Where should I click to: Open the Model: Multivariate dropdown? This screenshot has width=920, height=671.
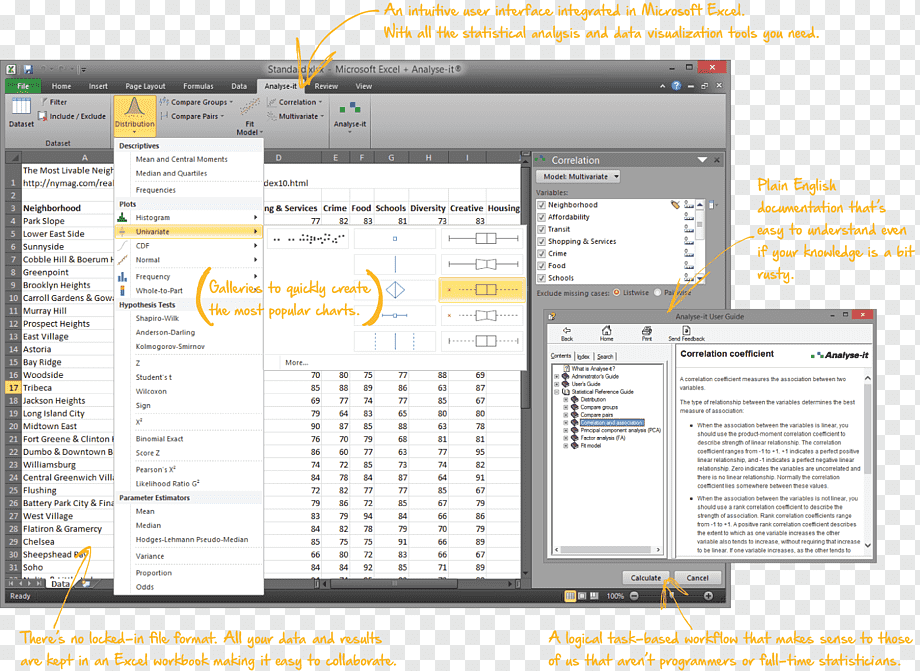(x=579, y=176)
